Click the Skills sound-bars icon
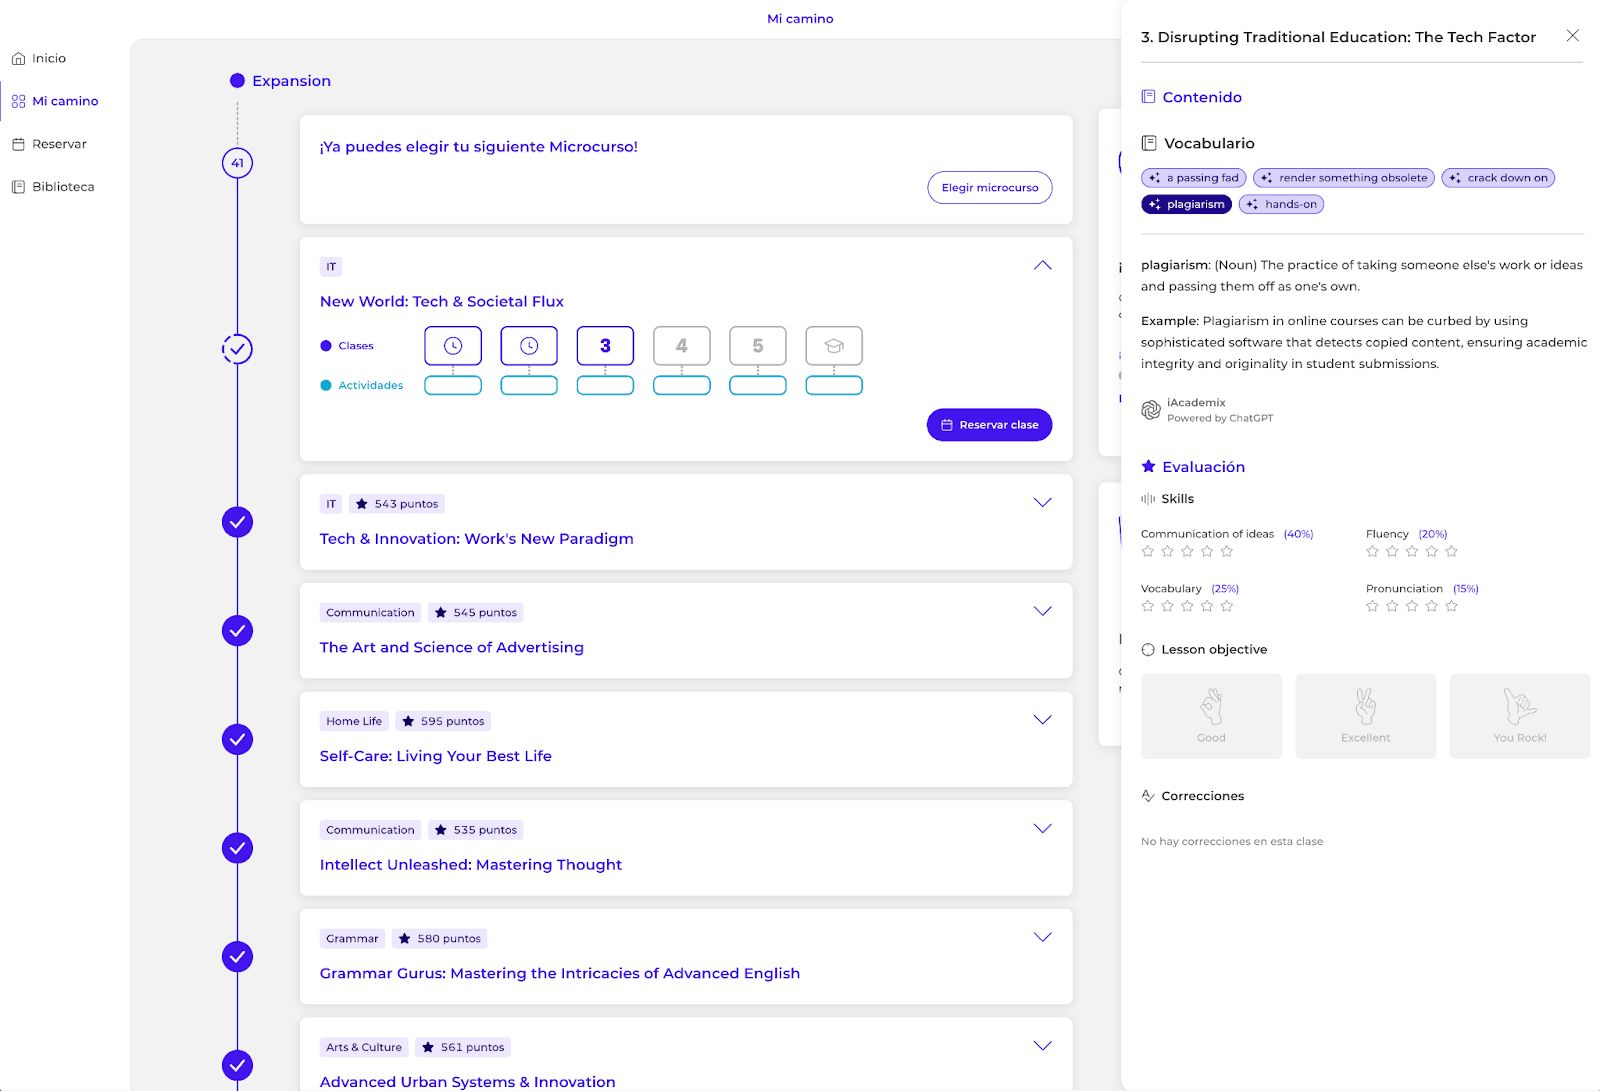The height and width of the screenshot is (1091, 1600). (1148, 499)
